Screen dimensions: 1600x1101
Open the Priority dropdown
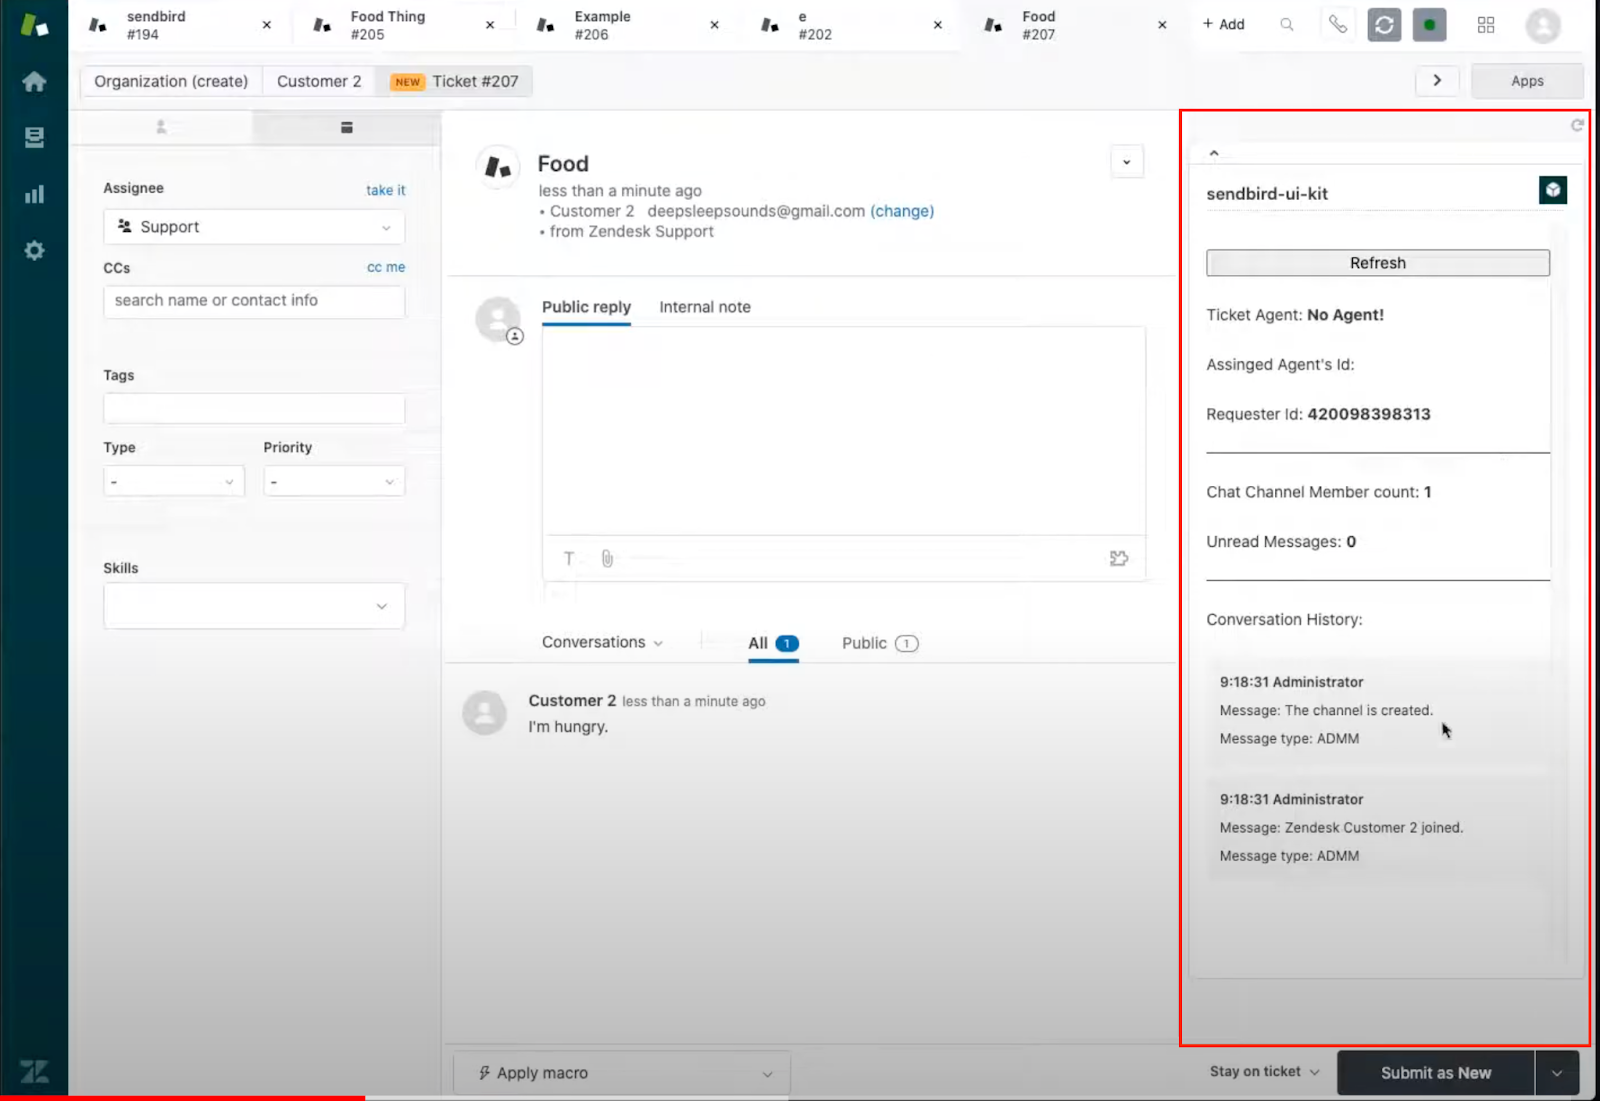(x=334, y=481)
